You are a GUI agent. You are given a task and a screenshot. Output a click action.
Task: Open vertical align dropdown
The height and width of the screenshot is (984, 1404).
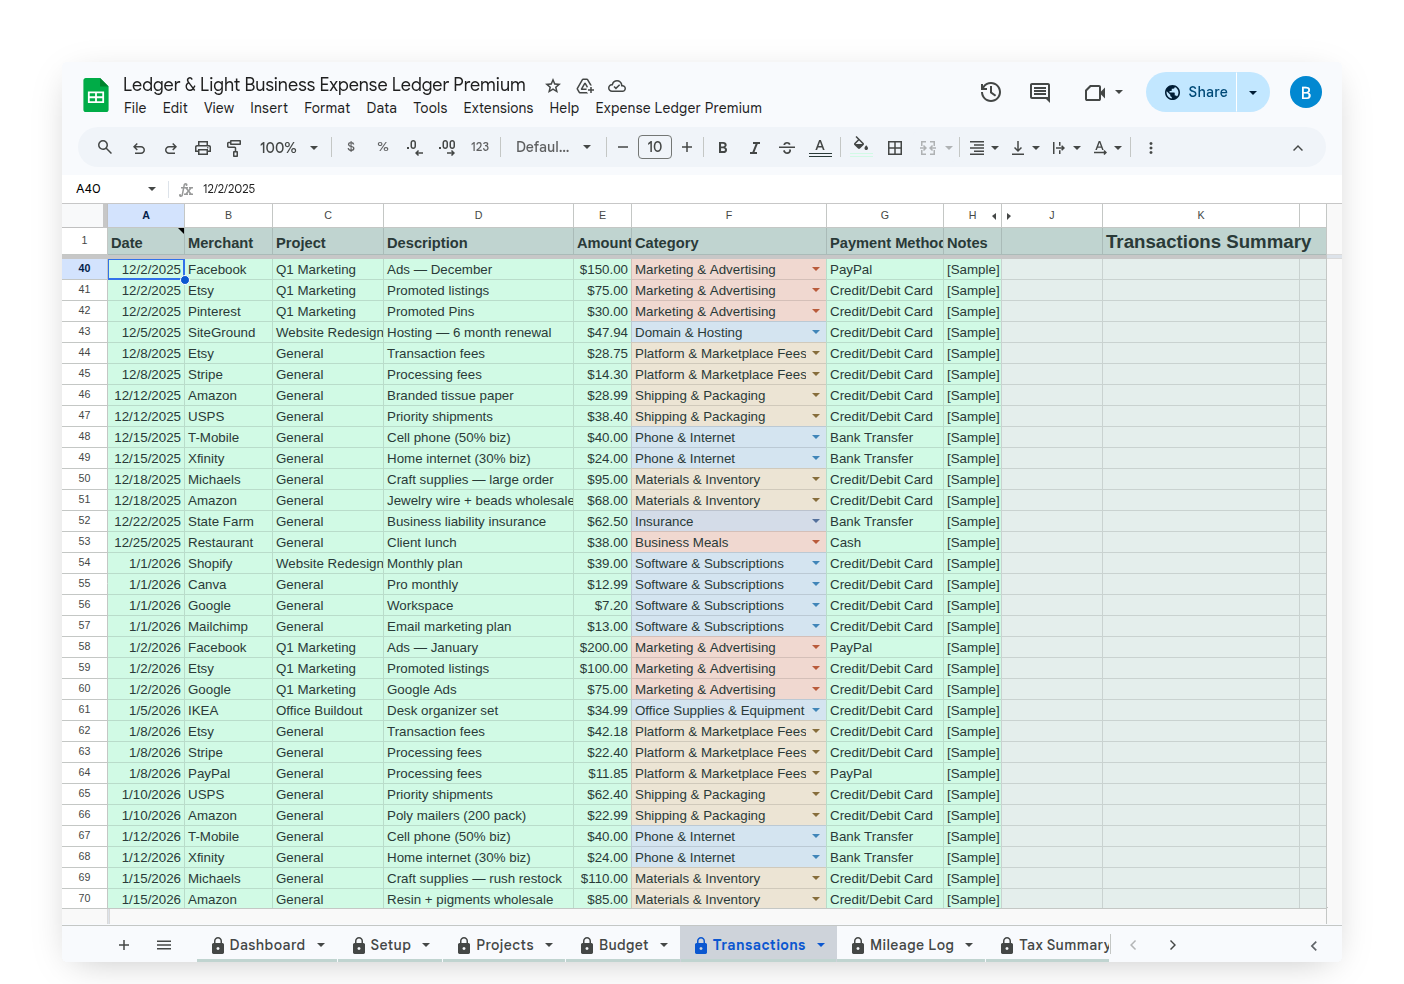click(x=1025, y=147)
